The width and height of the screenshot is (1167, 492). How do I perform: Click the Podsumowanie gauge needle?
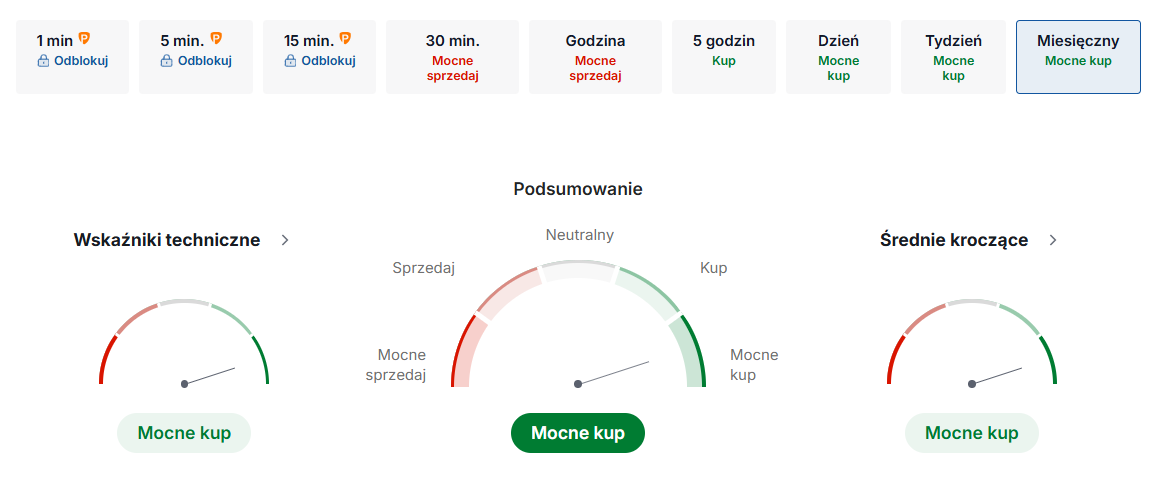(613, 372)
